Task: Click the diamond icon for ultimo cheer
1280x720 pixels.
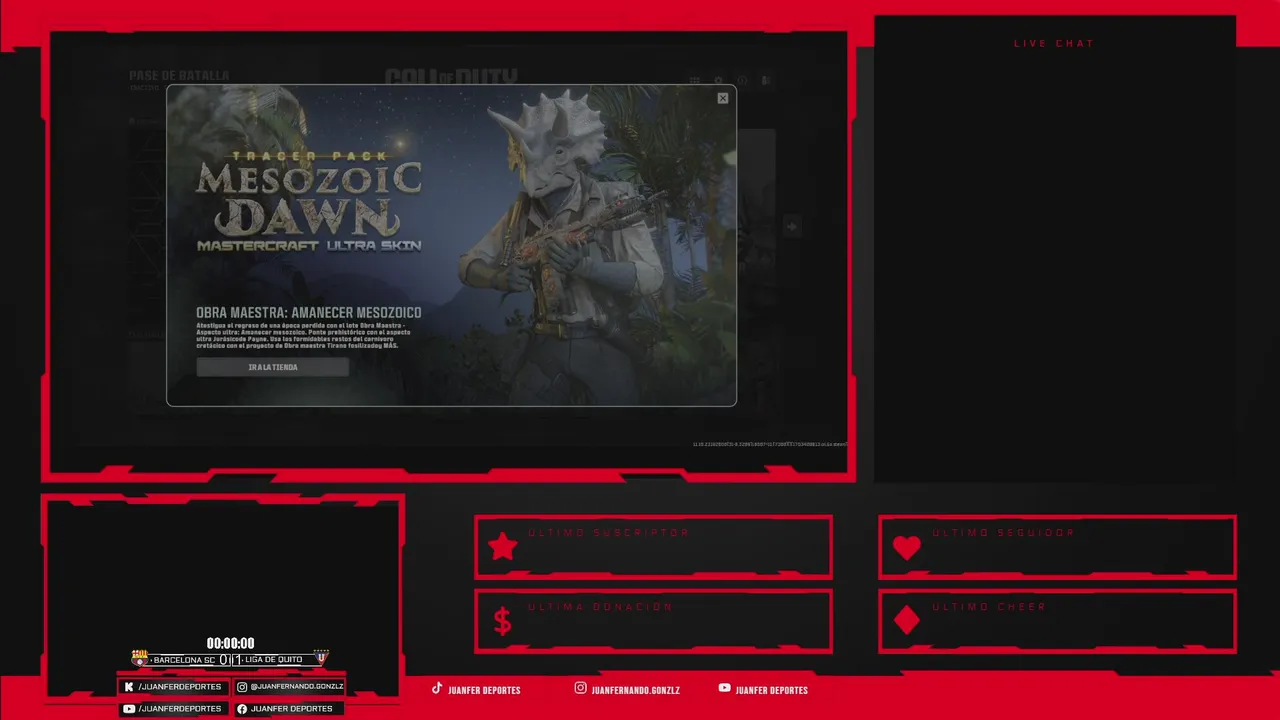Action: coord(906,620)
